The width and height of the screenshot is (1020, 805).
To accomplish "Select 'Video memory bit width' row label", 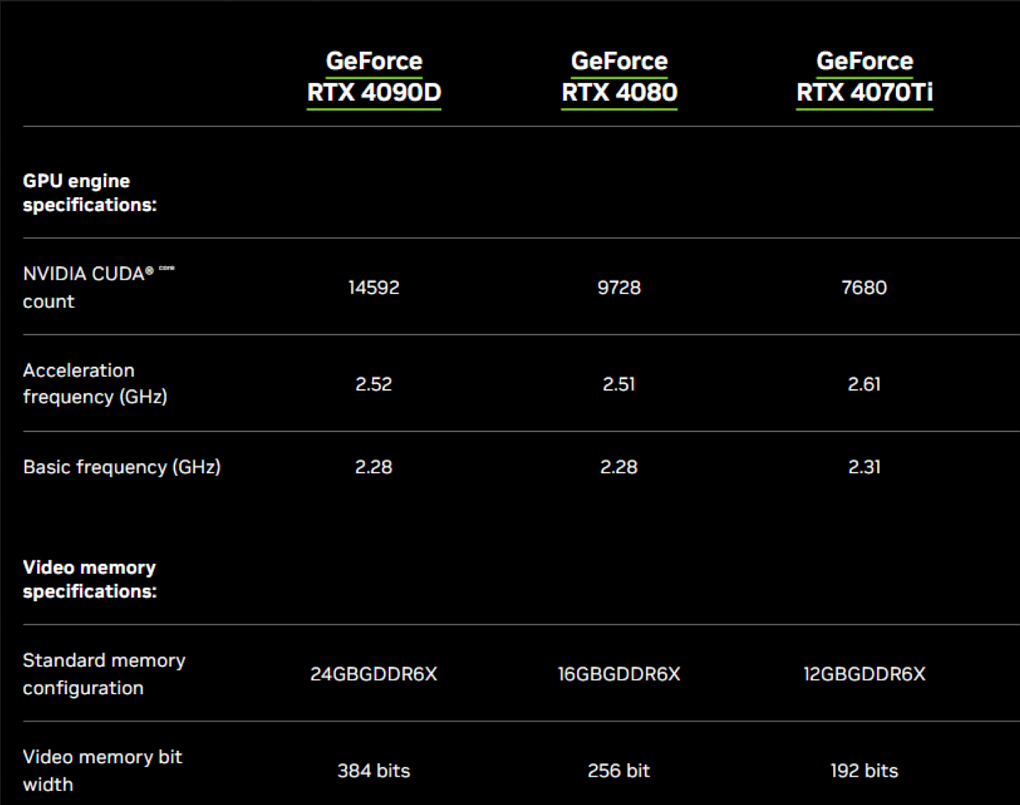I will click(103, 771).
